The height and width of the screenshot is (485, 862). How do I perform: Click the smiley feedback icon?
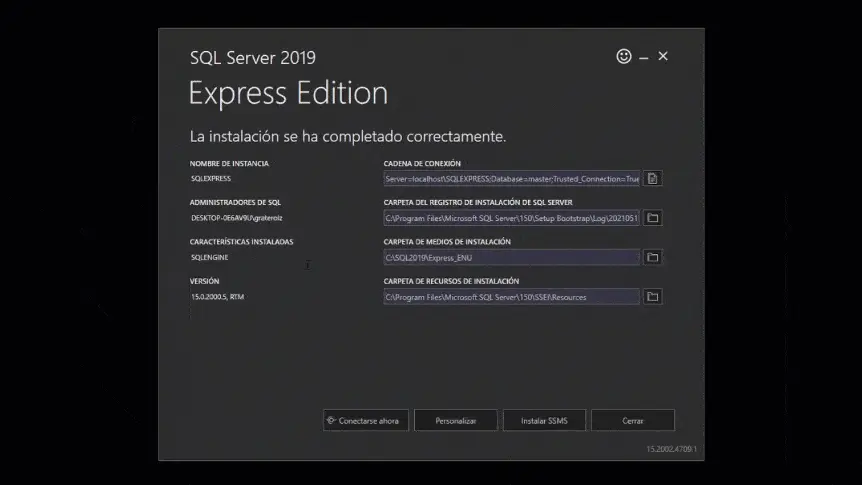coord(624,57)
